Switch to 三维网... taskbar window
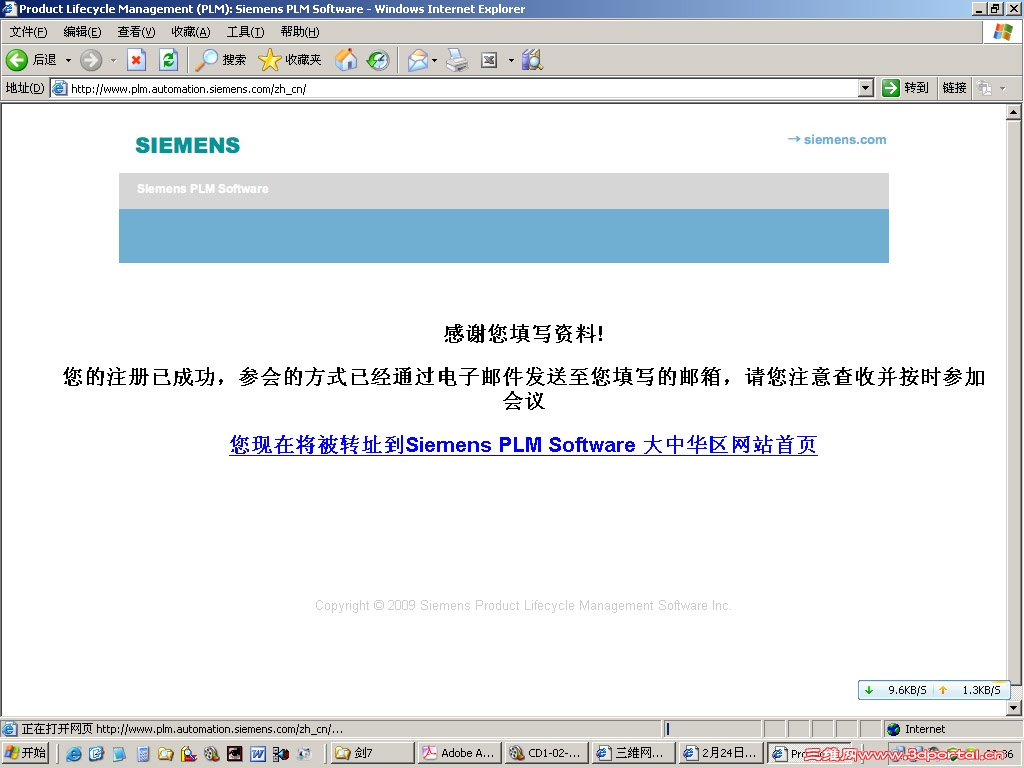 coord(633,753)
